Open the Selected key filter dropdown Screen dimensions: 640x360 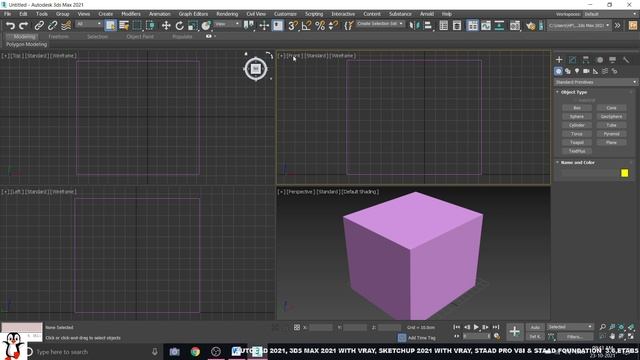coord(569,327)
